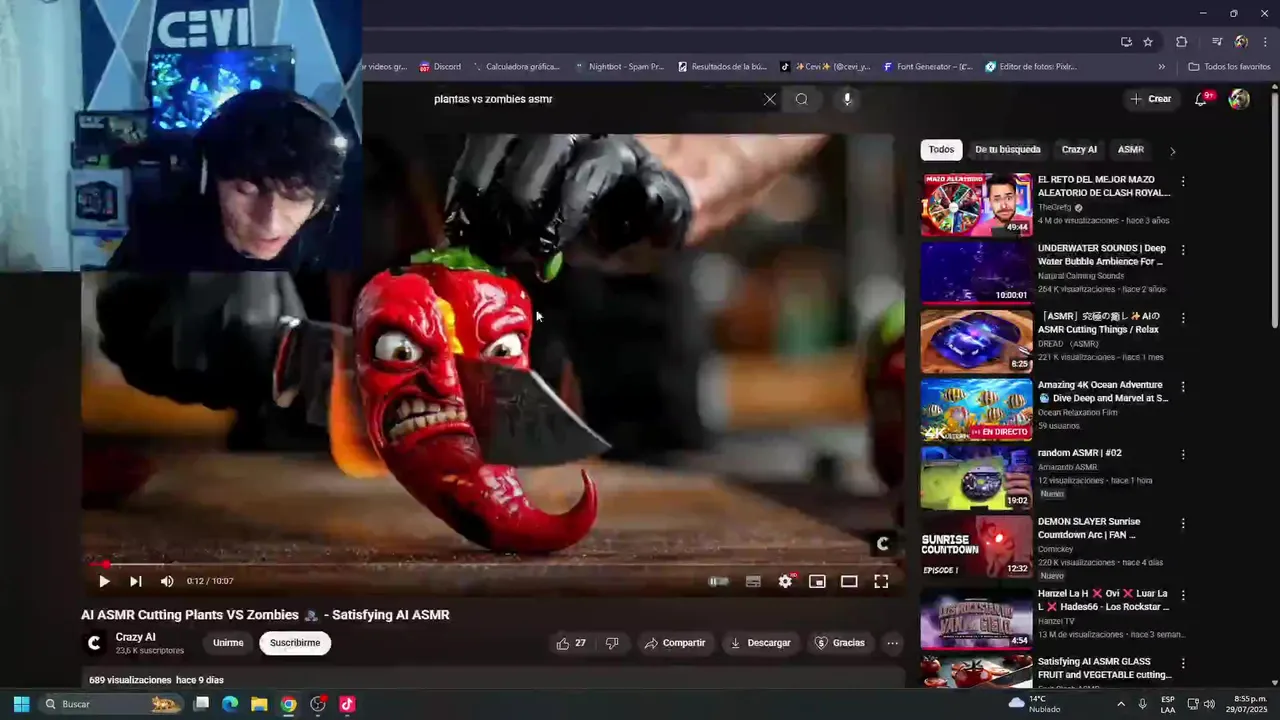Select the Crazy AI filter chip
This screenshot has width=1280, height=720.
(x=1079, y=150)
